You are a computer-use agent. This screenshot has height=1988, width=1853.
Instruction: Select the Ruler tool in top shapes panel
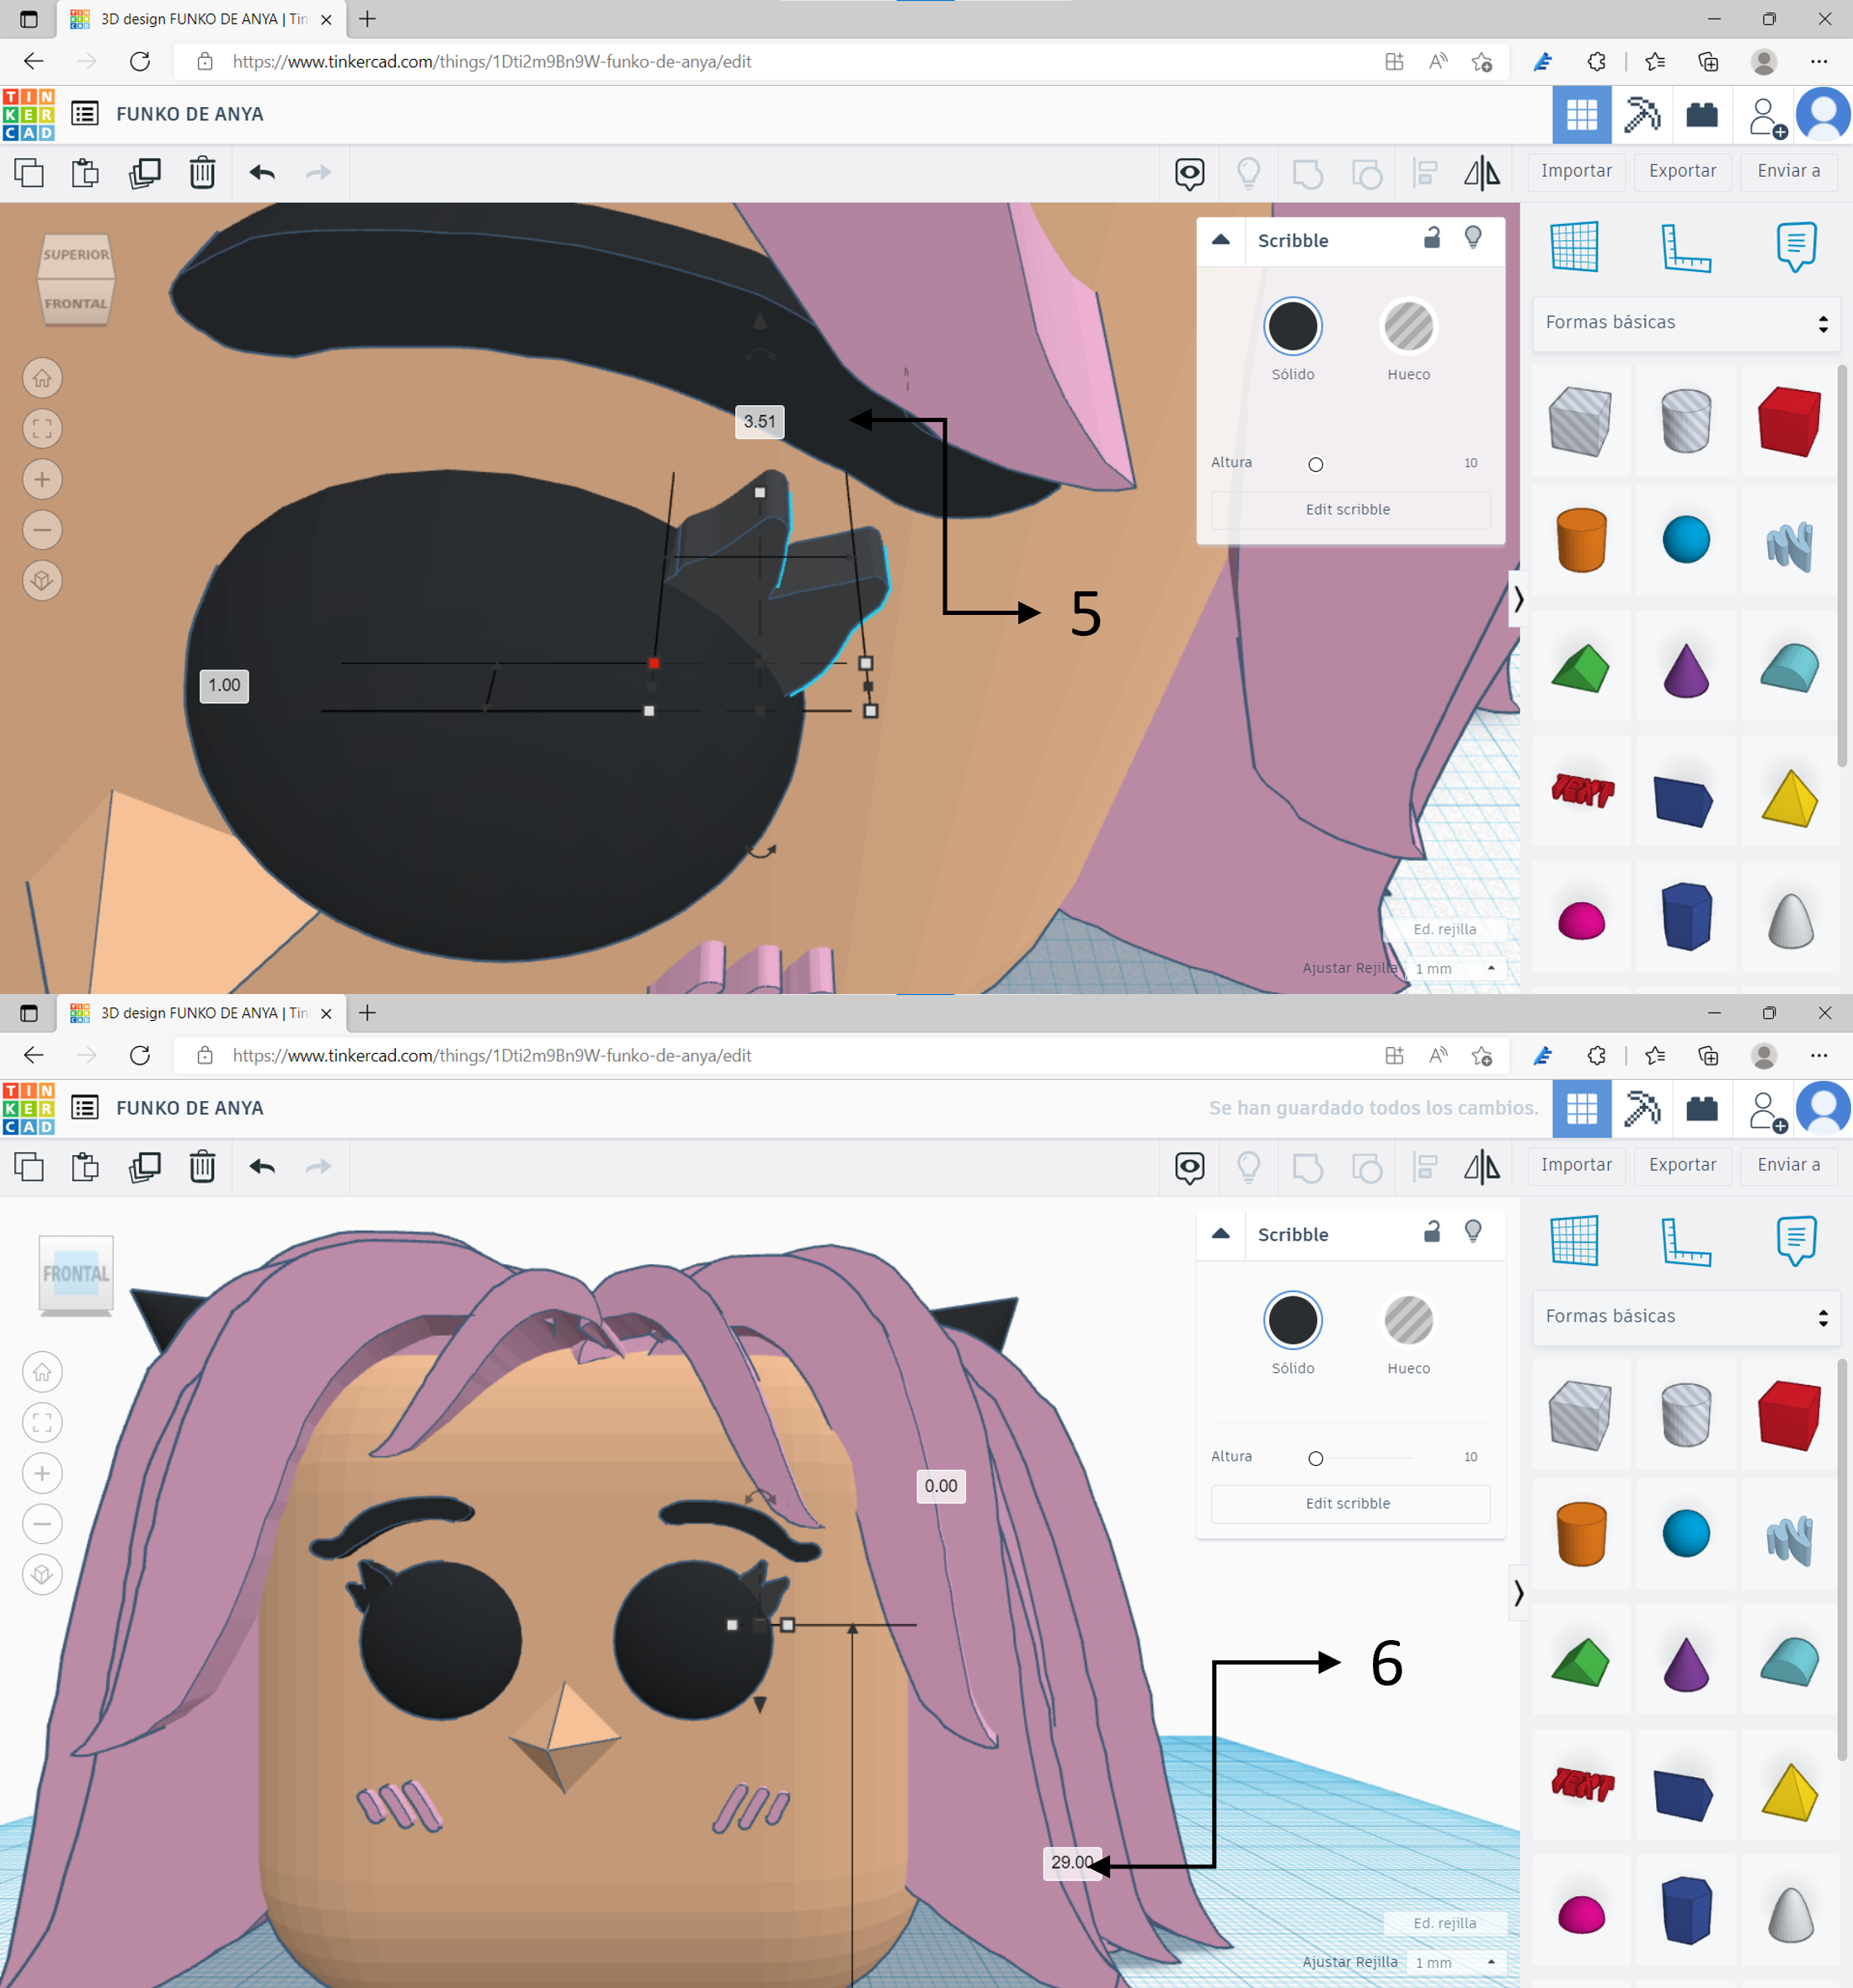click(1685, 247)
